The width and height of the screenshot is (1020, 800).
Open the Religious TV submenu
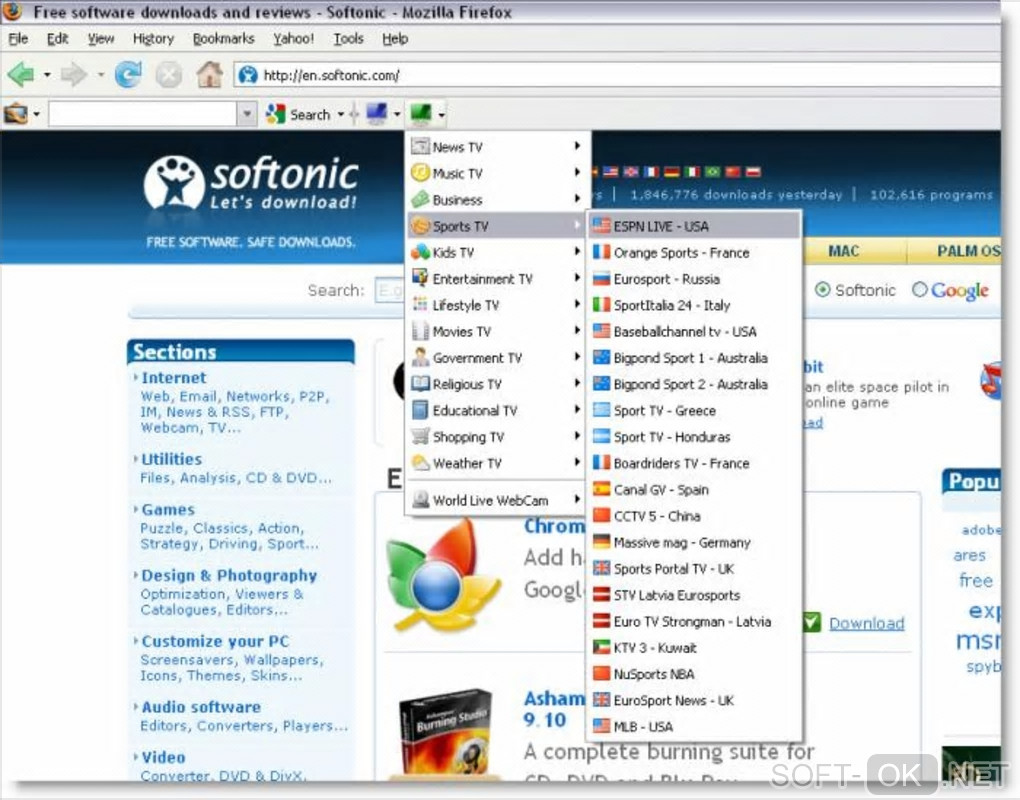(496, 384)
